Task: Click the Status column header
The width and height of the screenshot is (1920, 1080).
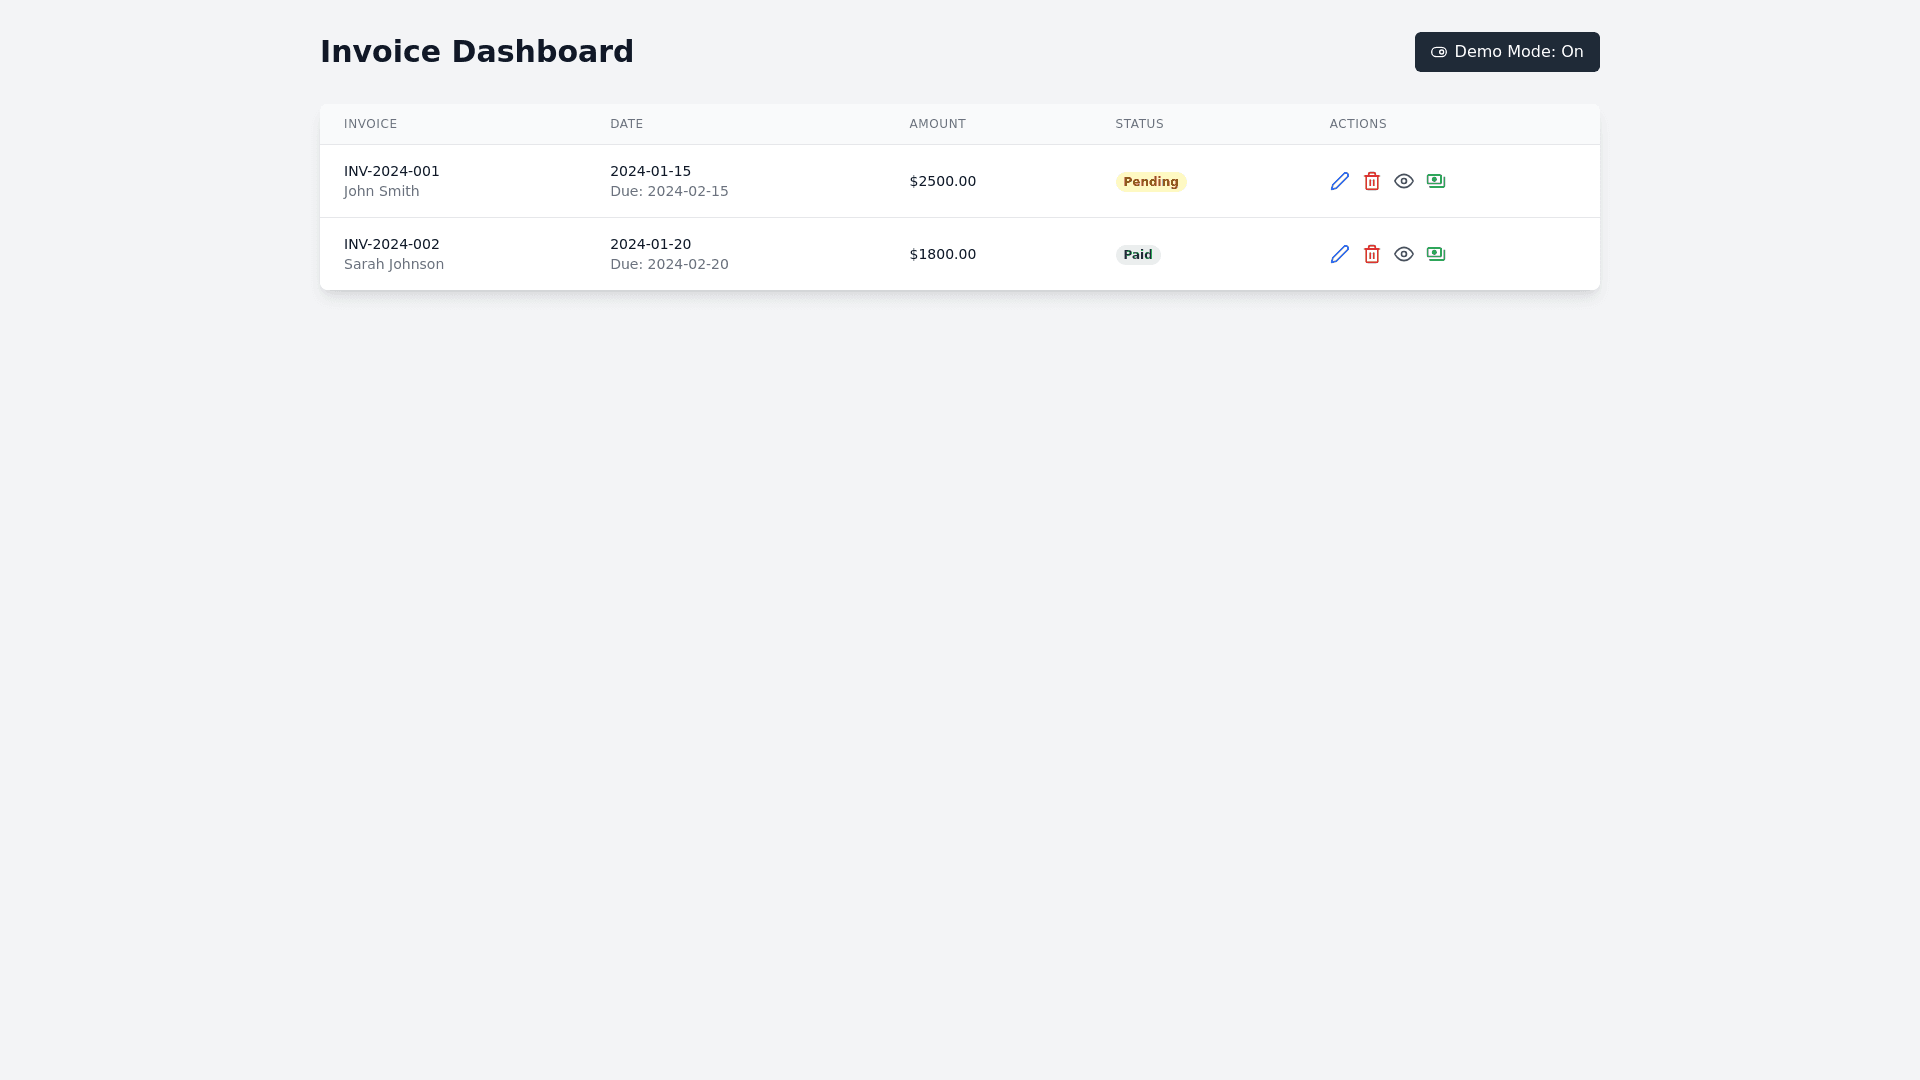Action: [x=1139, y=124]
